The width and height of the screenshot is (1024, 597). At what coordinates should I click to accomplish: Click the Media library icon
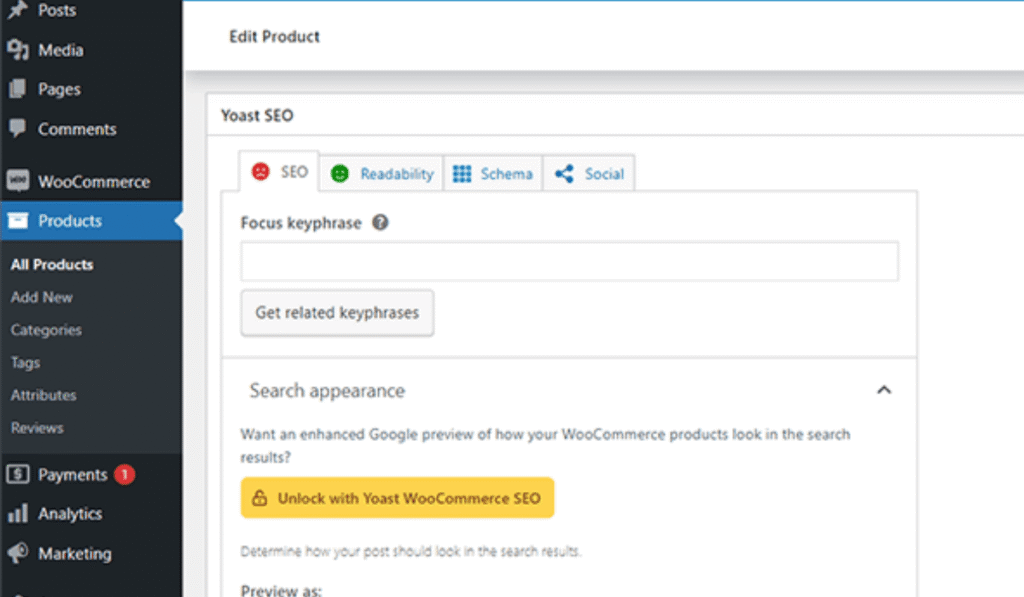17,50
